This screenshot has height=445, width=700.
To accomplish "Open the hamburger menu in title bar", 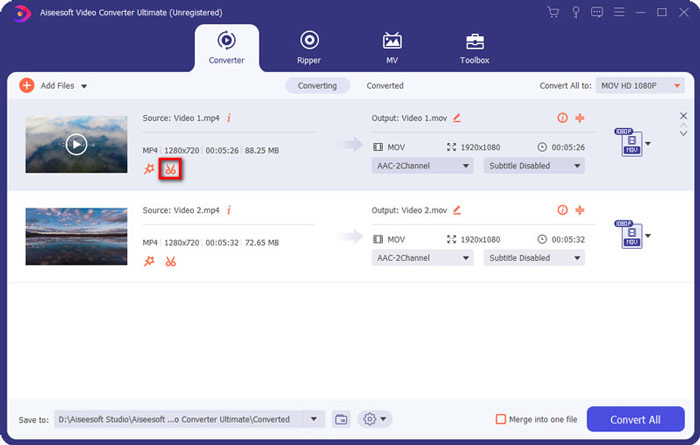I will point(619,12).
